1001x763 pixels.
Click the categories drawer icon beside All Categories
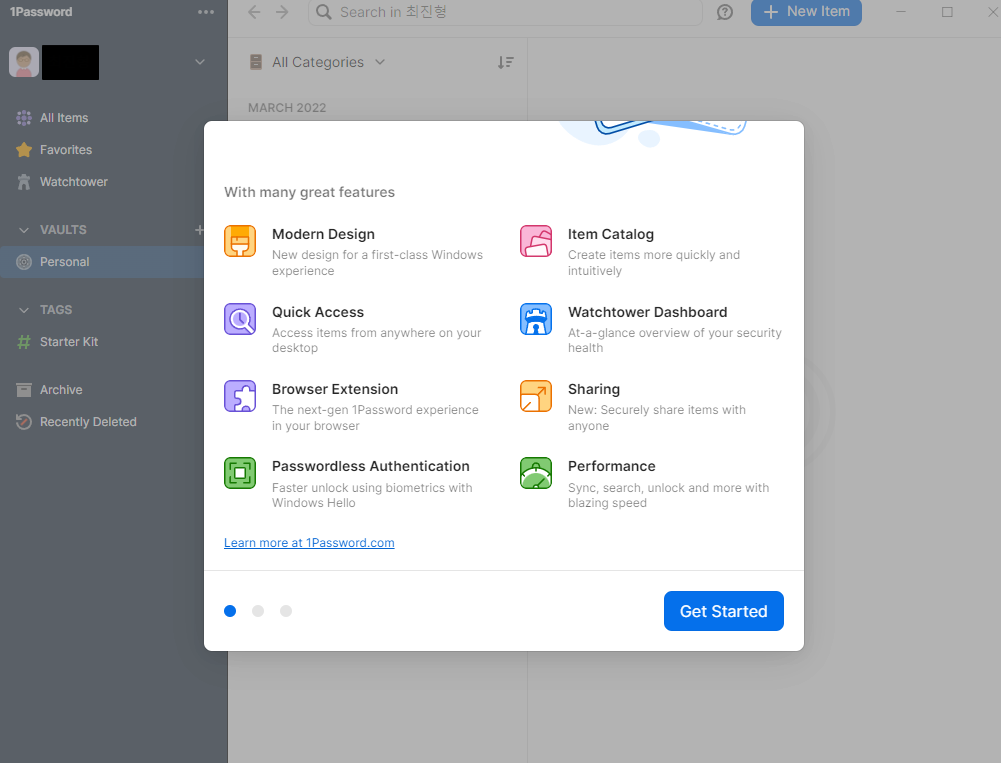(256, 62)
